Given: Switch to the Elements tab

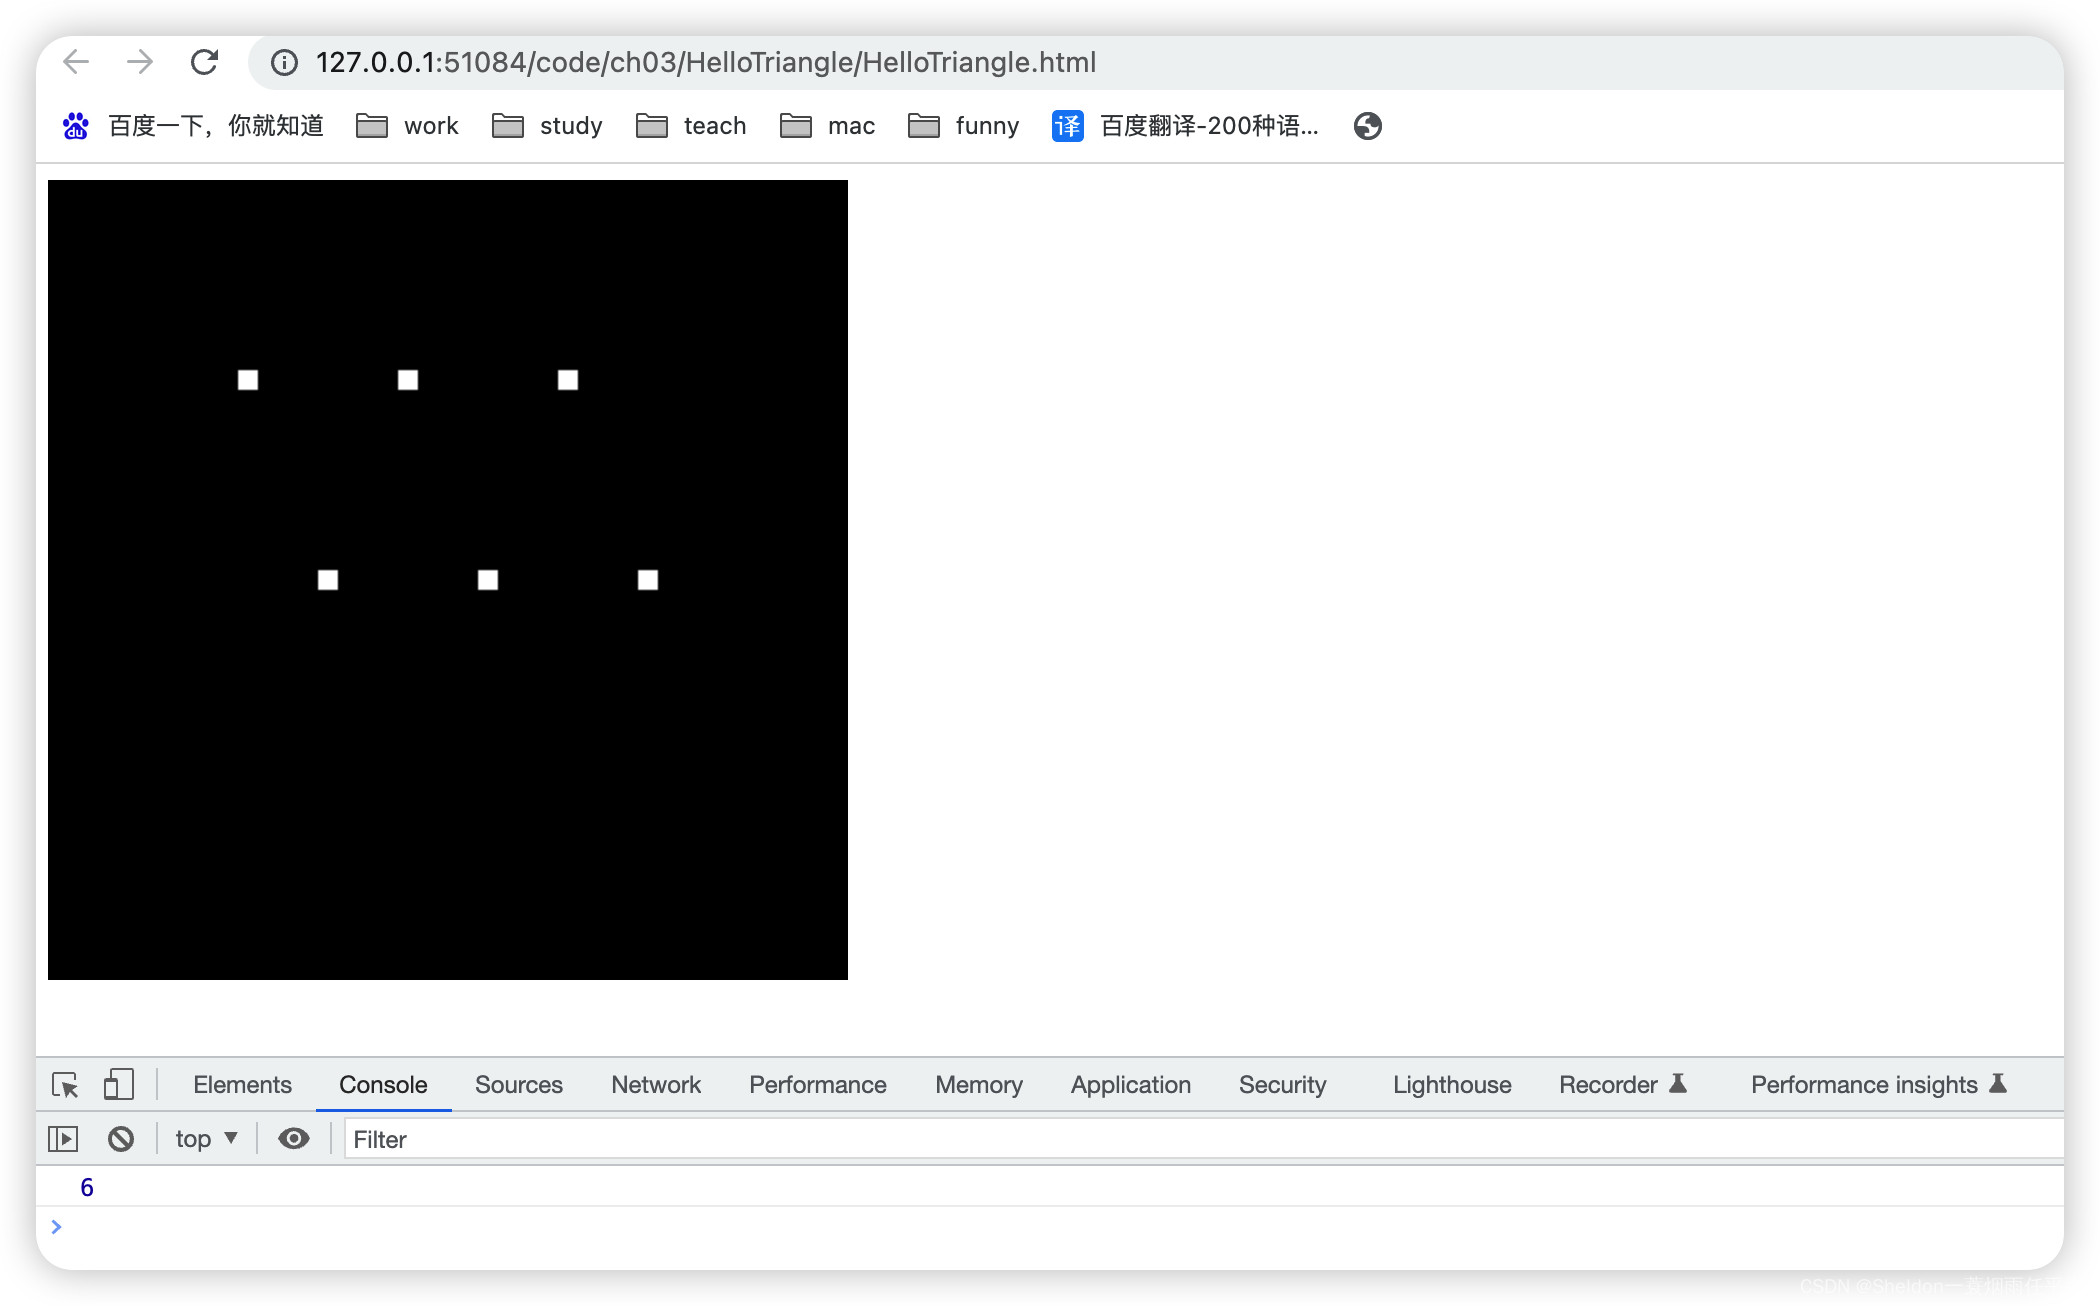Looking at the screenshot, I should click(x=242, y=1085).
